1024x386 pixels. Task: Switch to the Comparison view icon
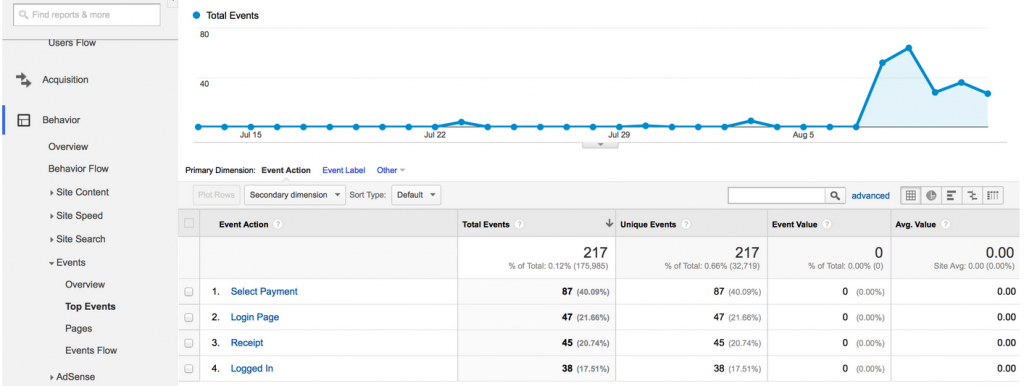[972, 195]
